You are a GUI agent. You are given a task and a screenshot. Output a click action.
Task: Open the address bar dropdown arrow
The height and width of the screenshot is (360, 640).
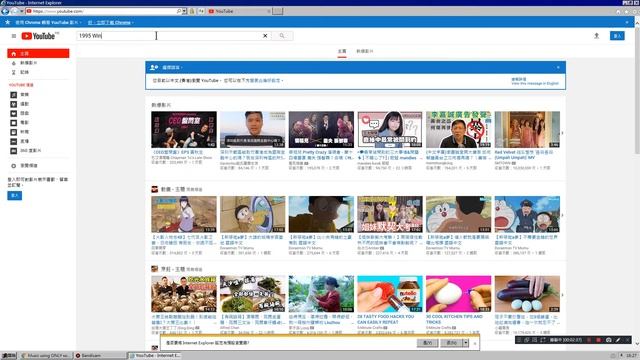pyautogui.click(x=184, y=11)
